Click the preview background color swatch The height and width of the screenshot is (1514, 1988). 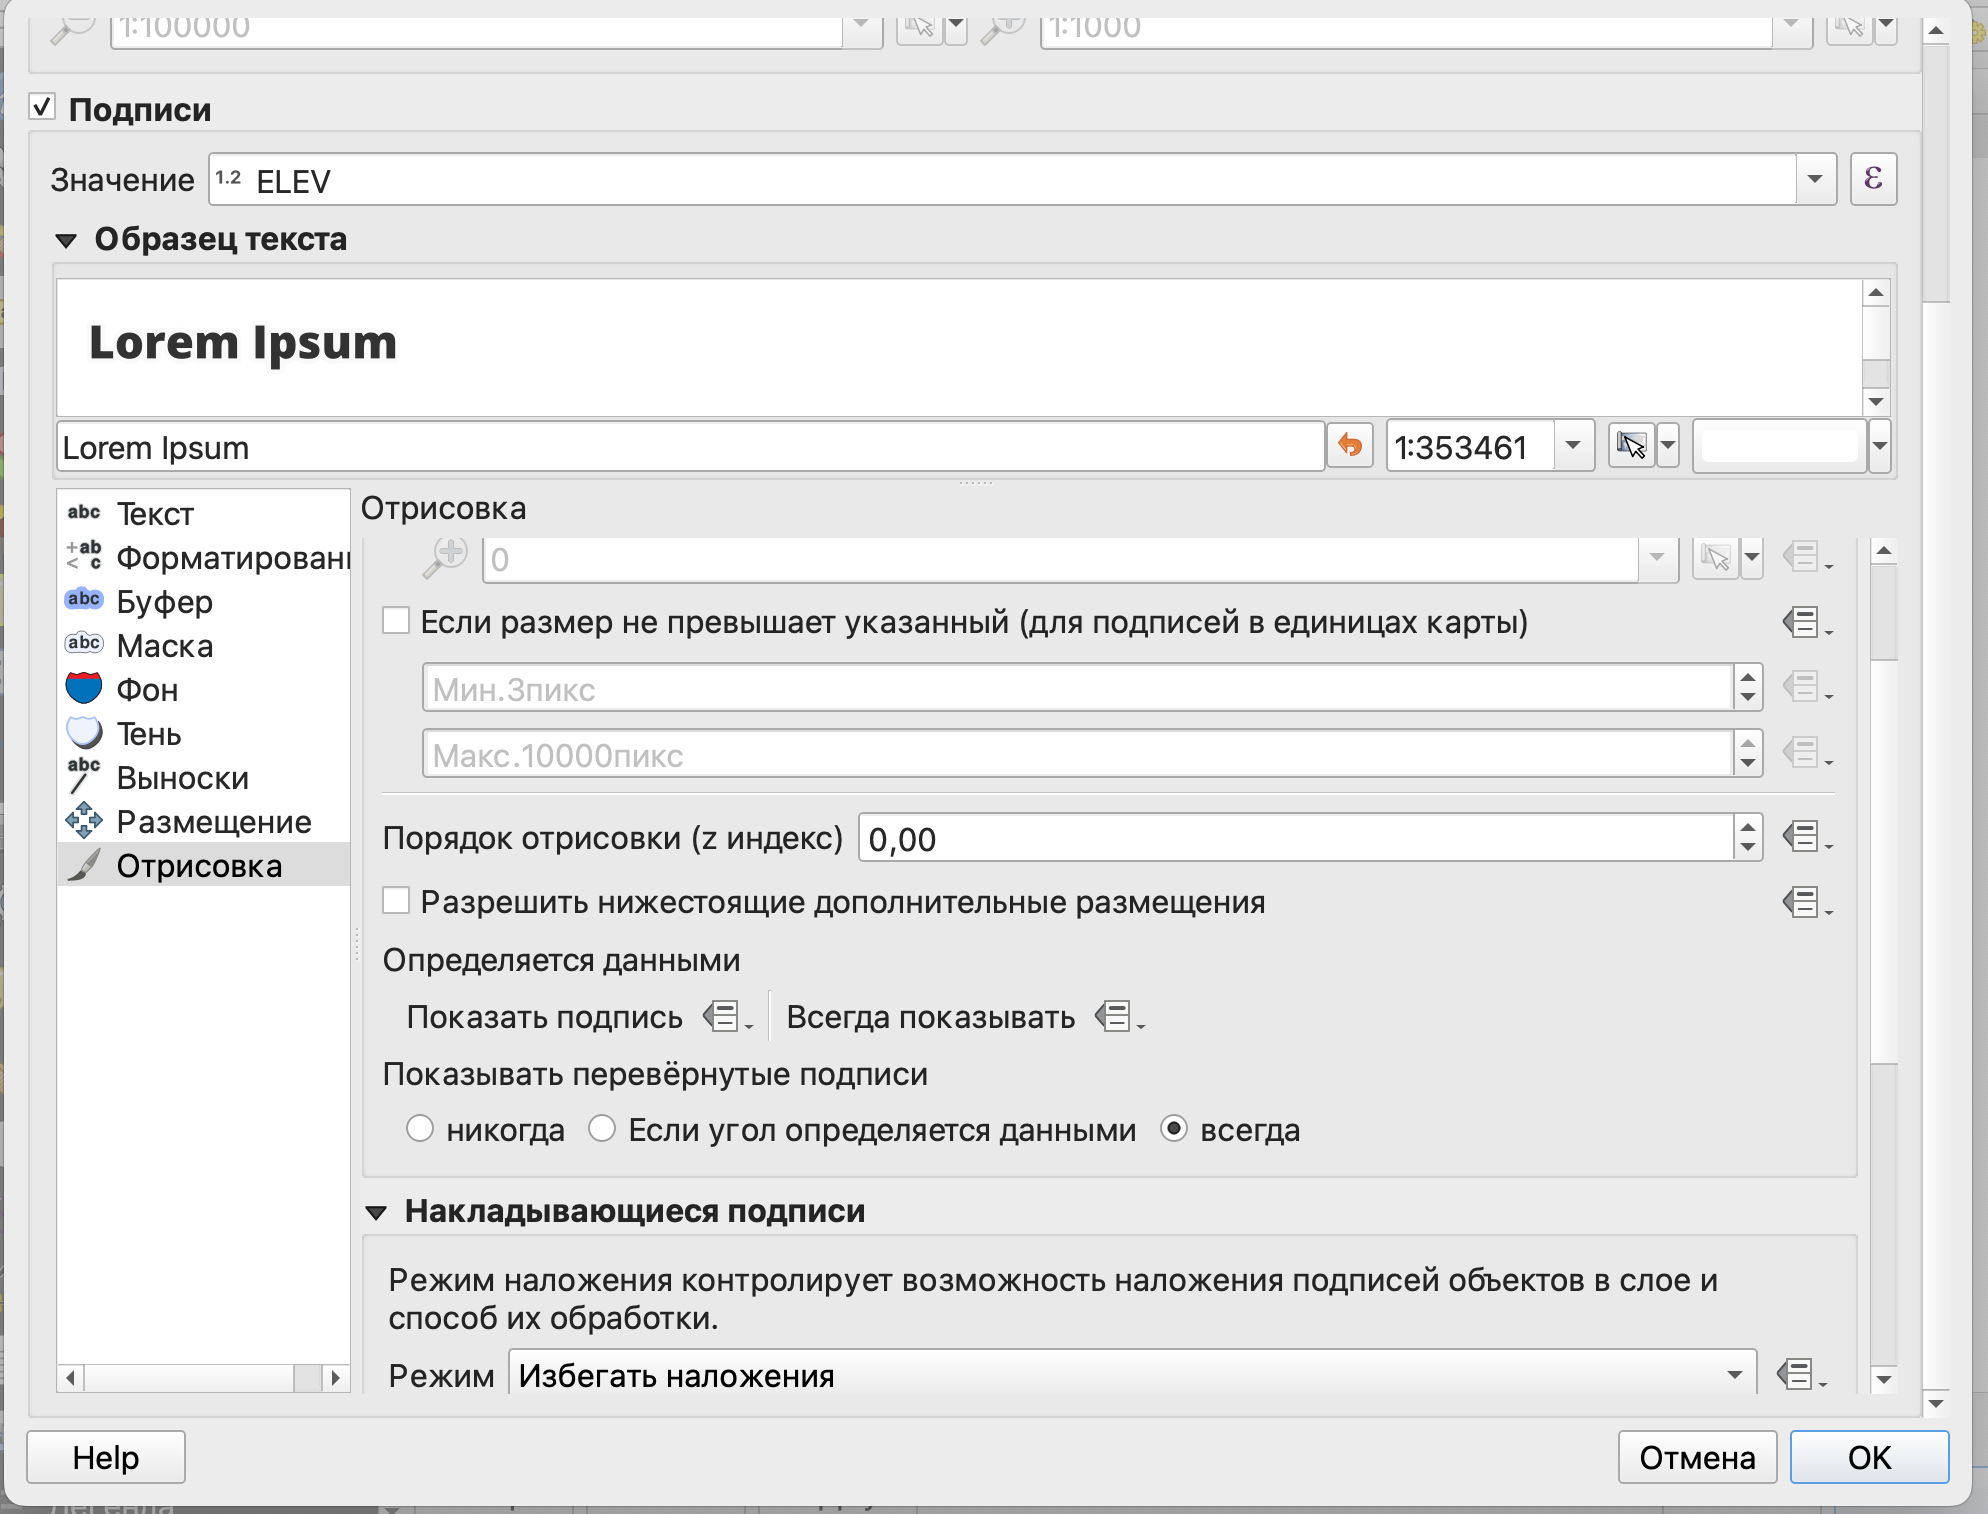(1778, 446)
